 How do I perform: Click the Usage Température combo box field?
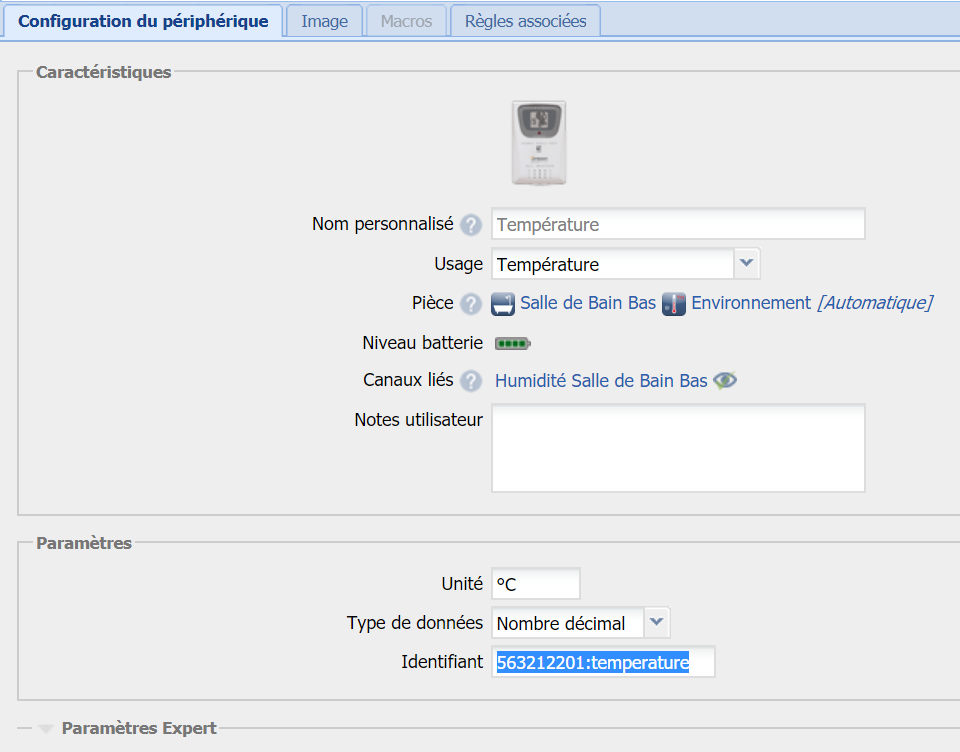click(x=612, y=264)
